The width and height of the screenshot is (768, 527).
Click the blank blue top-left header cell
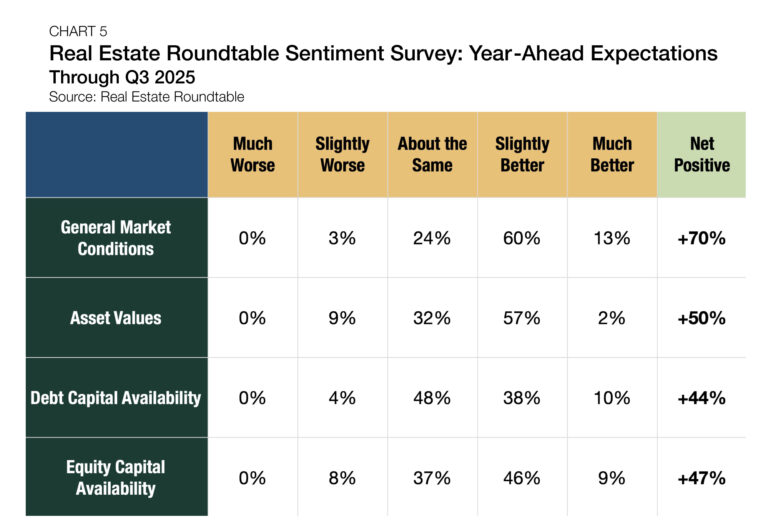116,154
